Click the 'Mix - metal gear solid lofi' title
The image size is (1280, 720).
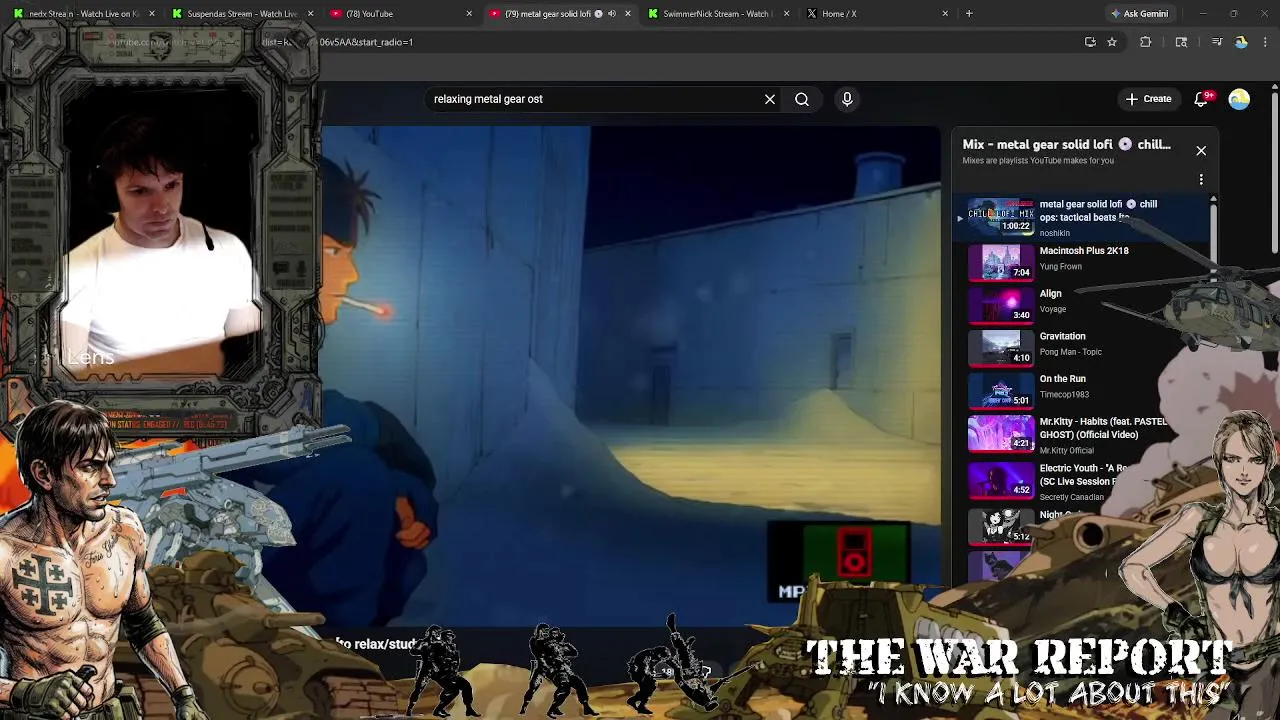tap(1066, 144)
